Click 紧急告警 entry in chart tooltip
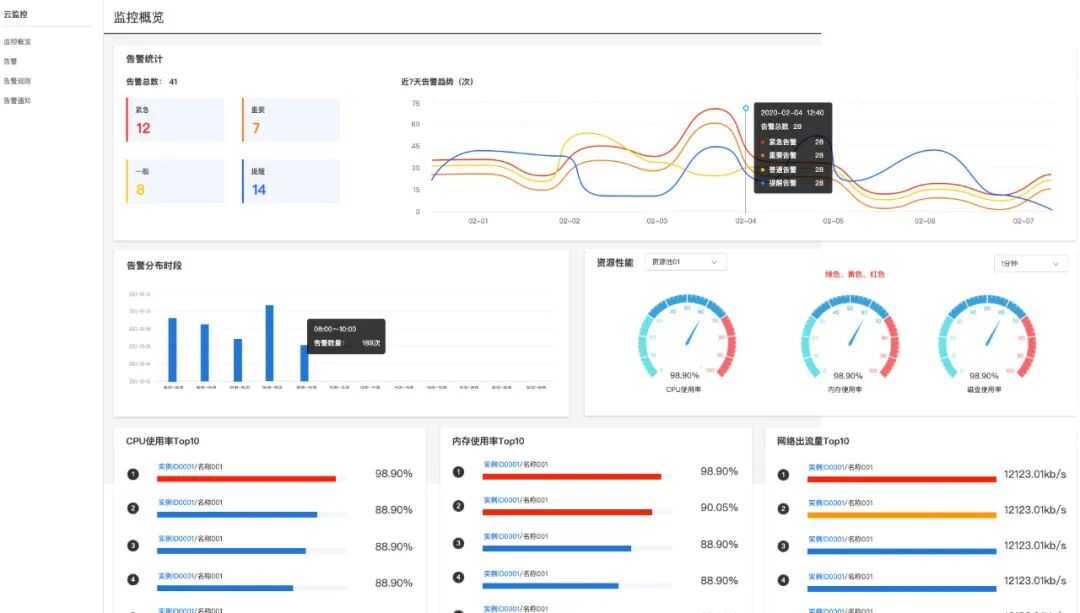The image size is (1080, 613). (792, 142)
